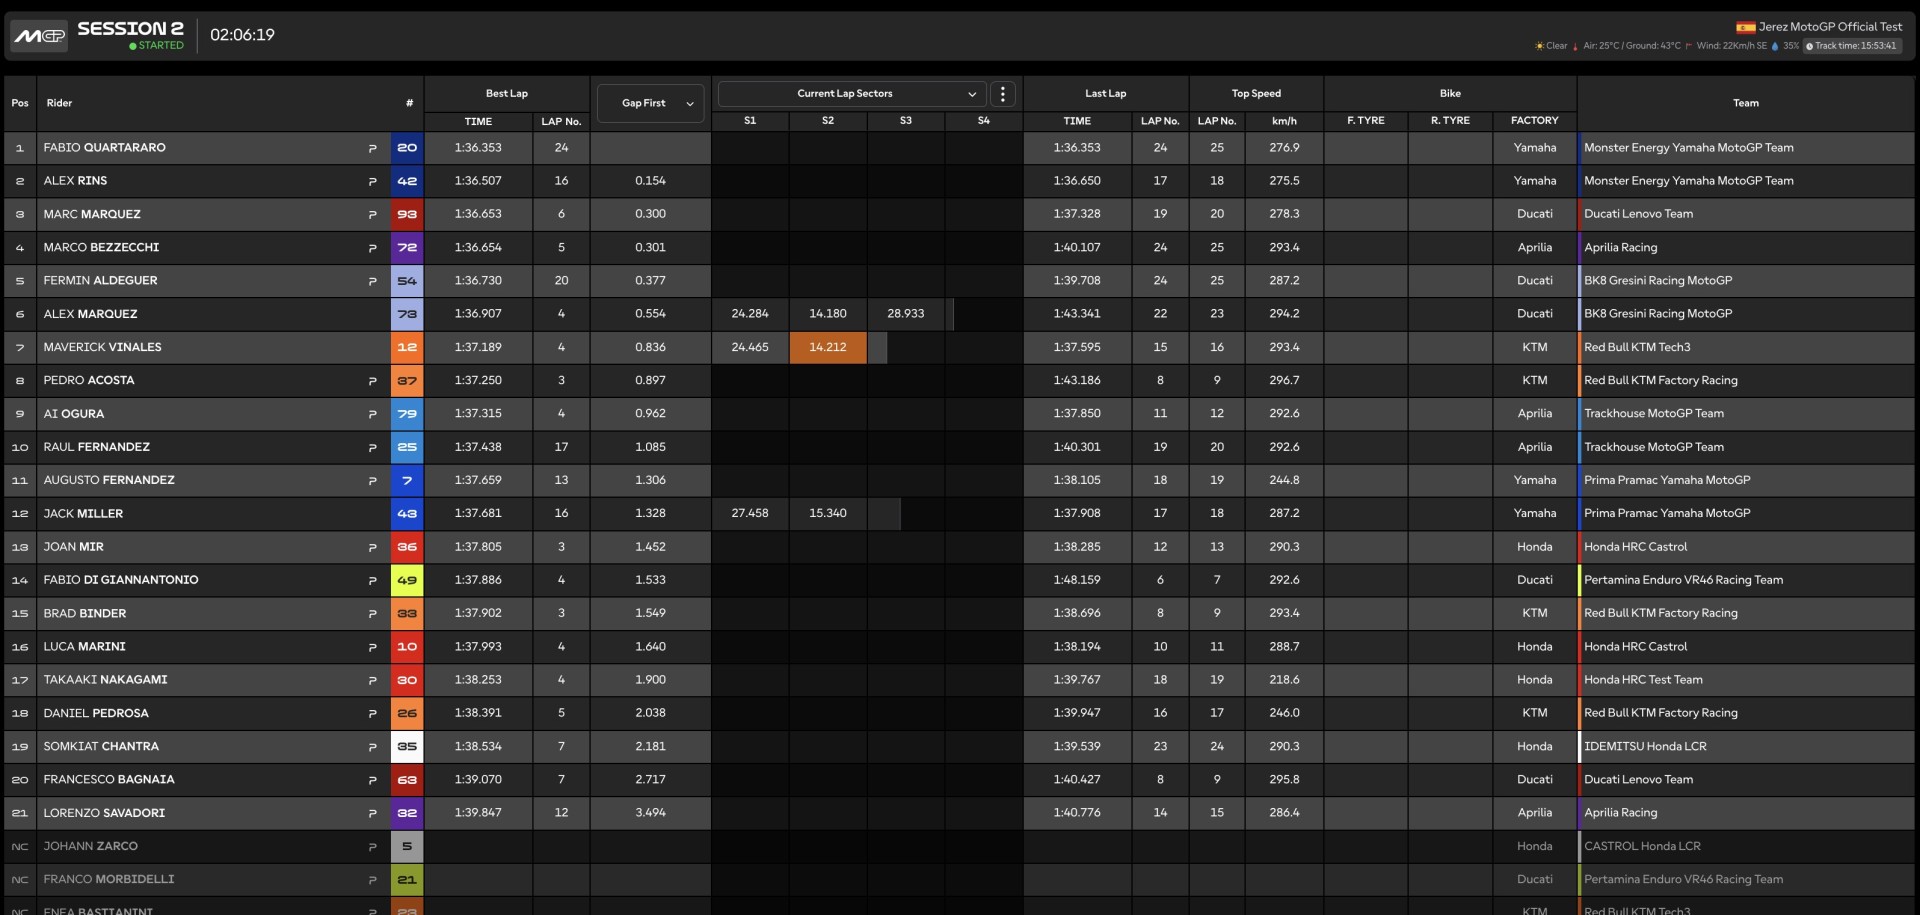The height and width of the screenshot is (915, 1920).
Task: Click the Best Lap column header
Action: [x=507, y=94]
